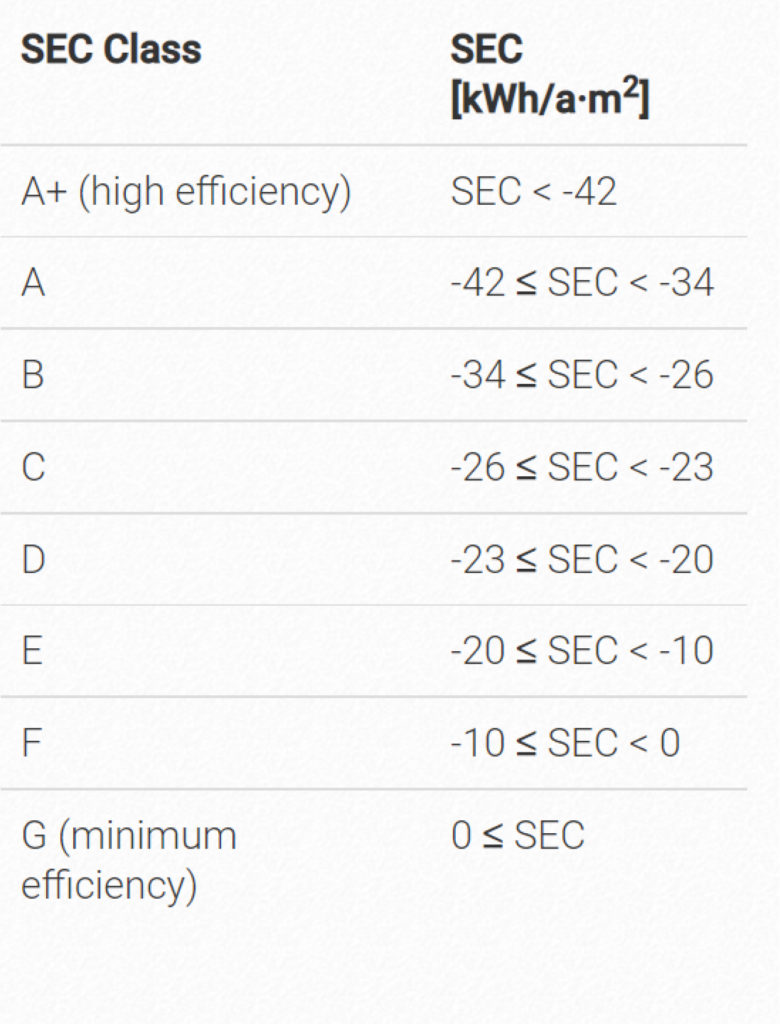
Task: Click the SEC < -42 value cell
Action: pos(533,191)
